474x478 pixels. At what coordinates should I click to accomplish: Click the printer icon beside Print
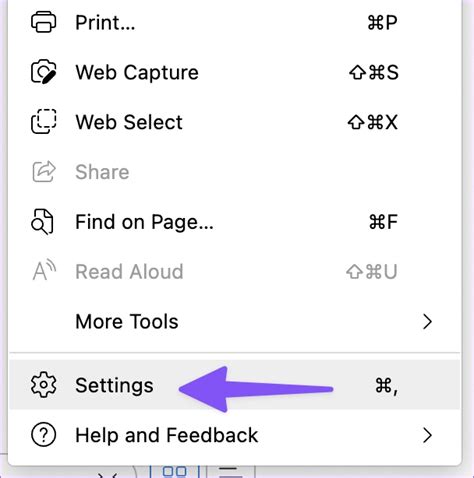(x=44, y=22)
